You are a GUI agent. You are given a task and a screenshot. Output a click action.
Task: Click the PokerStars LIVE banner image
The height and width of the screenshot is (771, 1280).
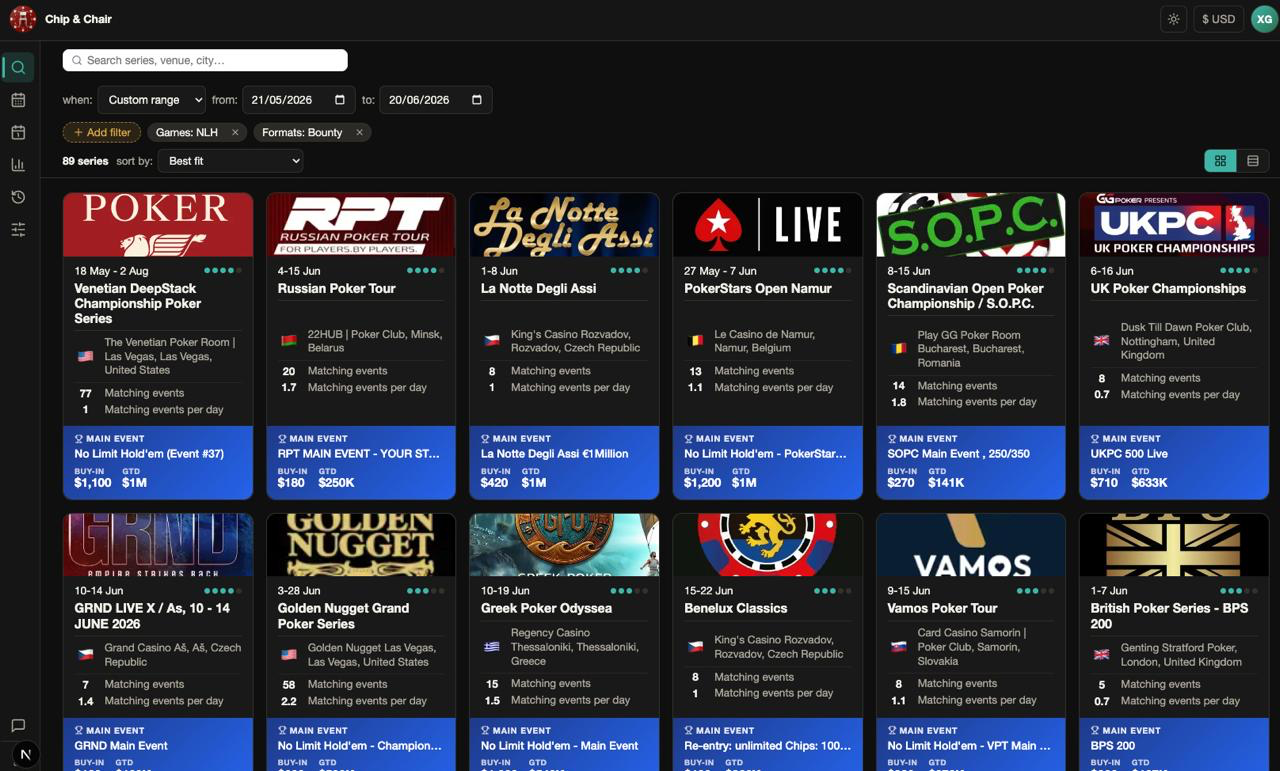coord(768,225)
